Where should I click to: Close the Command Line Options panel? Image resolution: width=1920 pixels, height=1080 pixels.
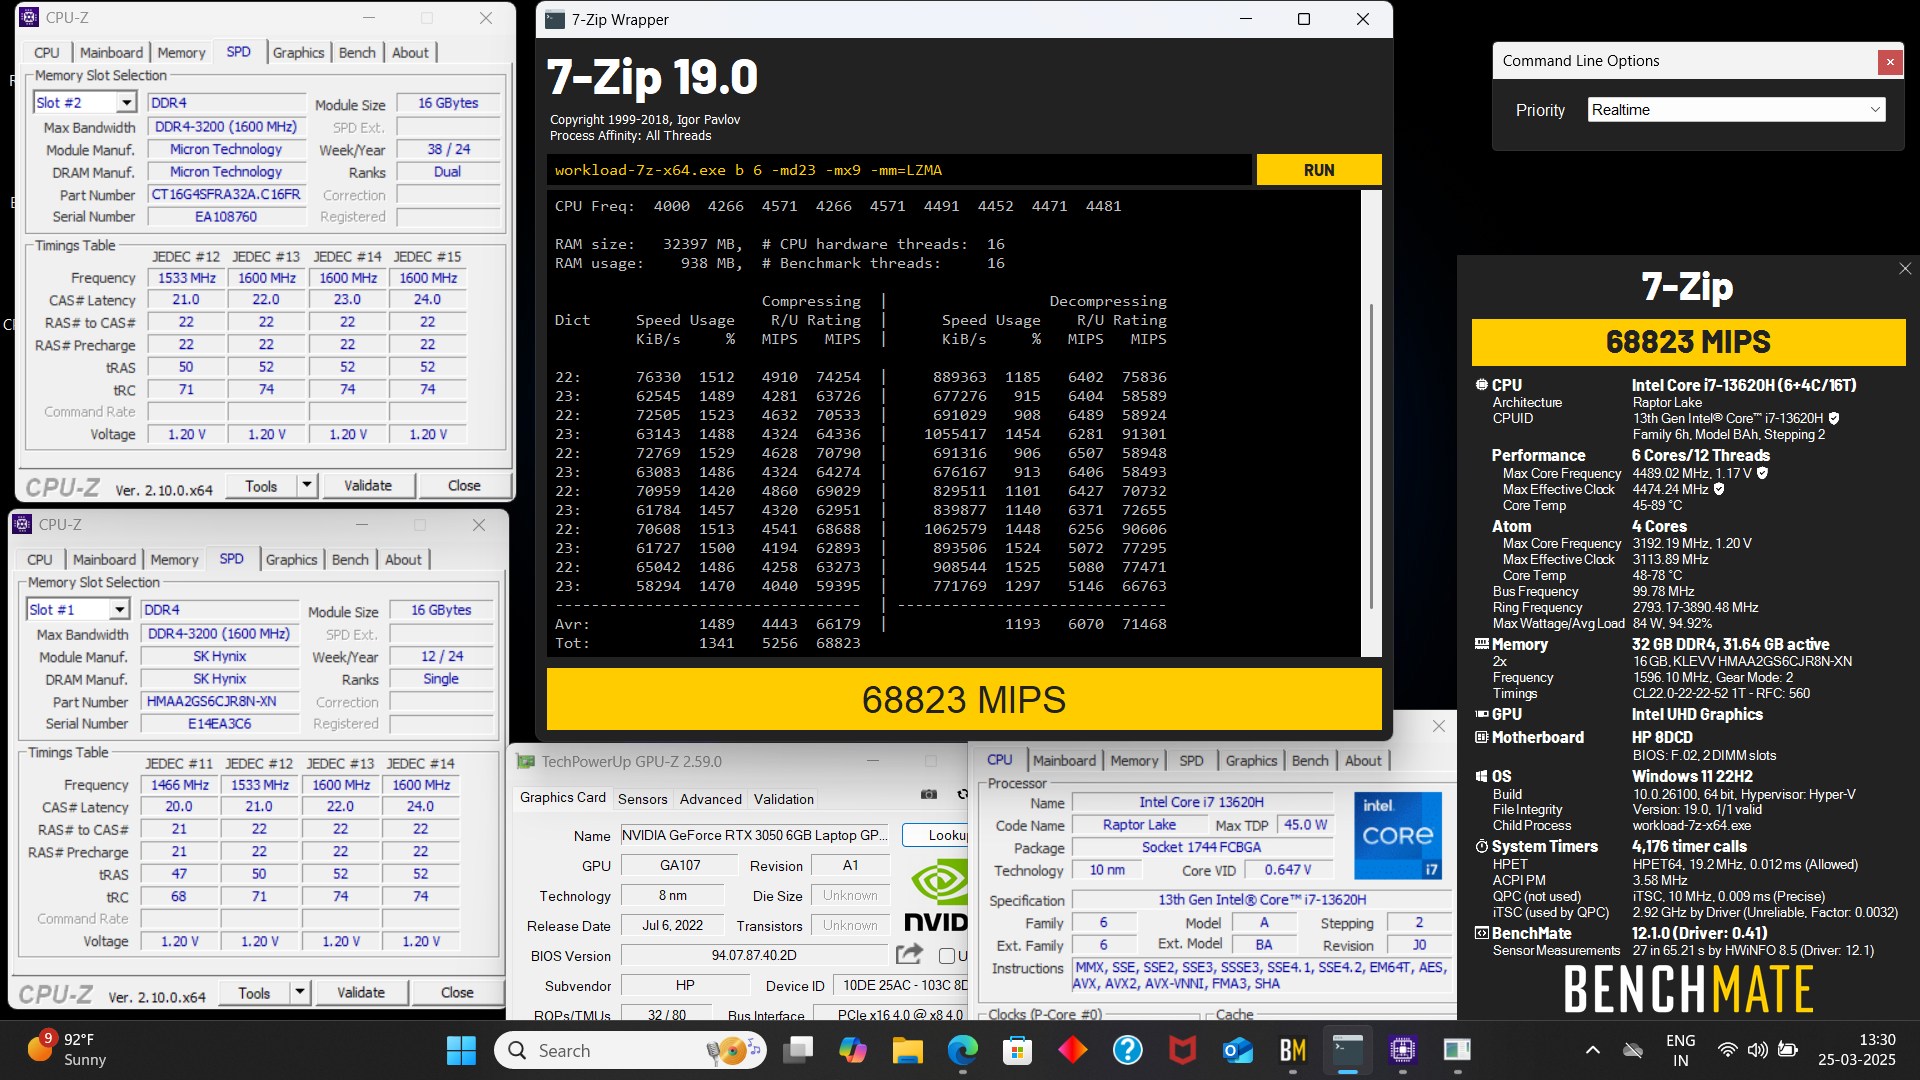[1889, 62]
